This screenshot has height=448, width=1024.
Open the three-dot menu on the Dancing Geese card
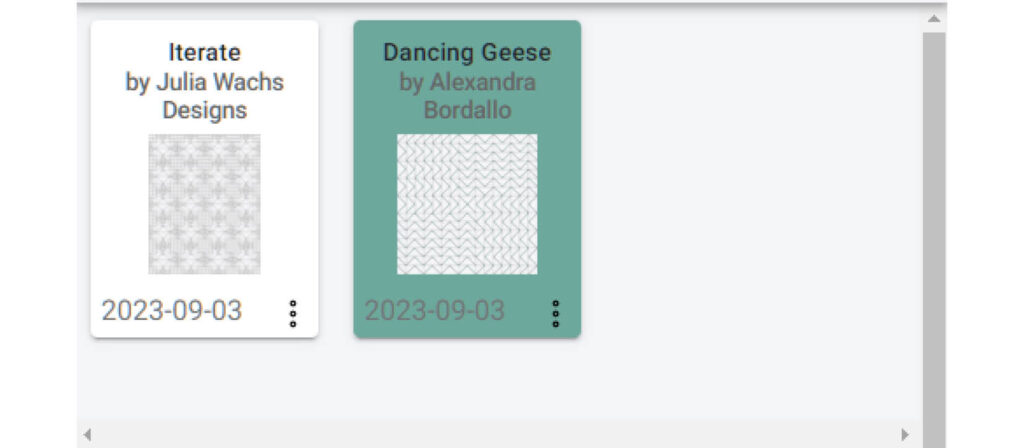pyautogui.click(x=555, y=313)
